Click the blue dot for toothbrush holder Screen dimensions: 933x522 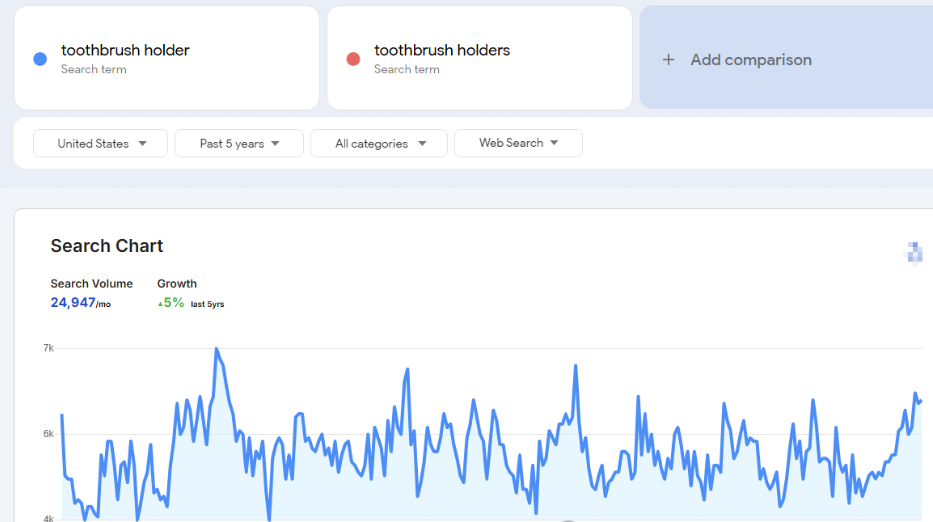(40, 58)
